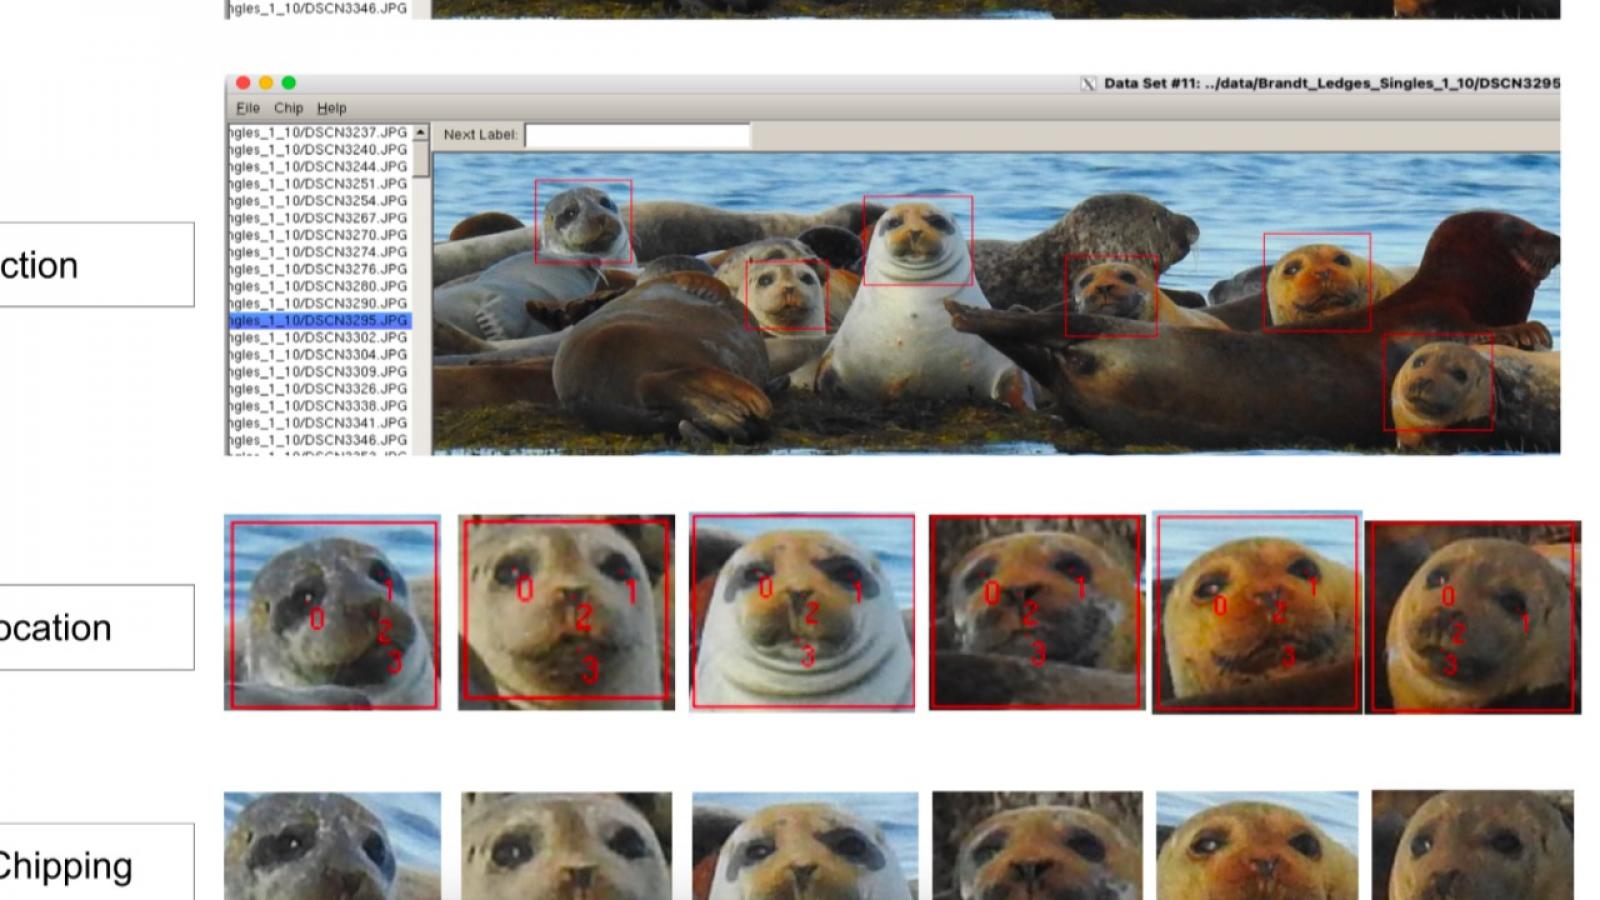The height and width of the screenshot is (900, 1600).
Task: Open second landmark-annotated seal thumbnail
Action: [x=566, y=612]
